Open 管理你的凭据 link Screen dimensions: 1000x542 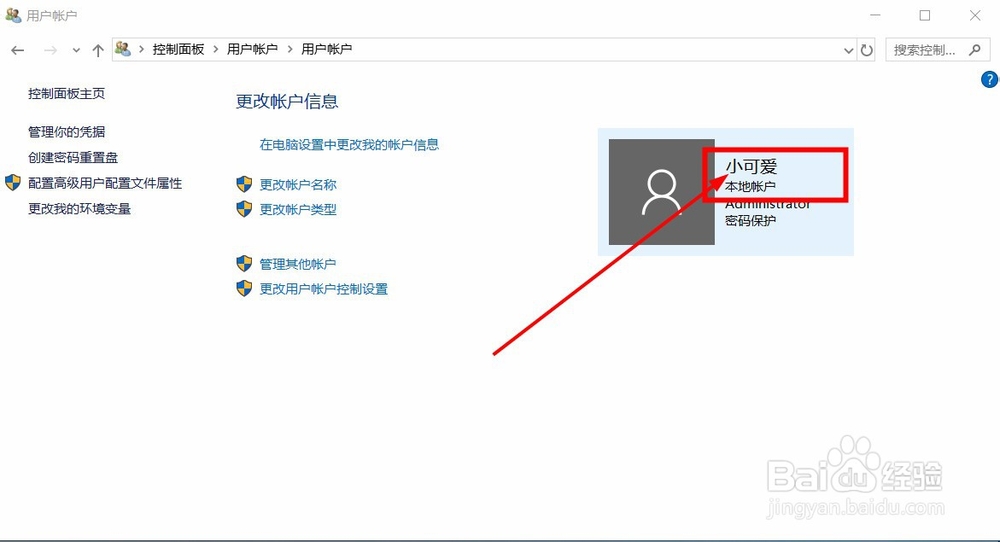coord(66,132)
